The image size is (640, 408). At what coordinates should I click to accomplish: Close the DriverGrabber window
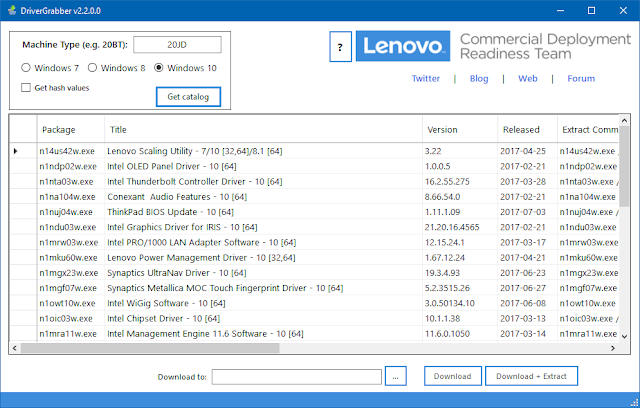(623, 10)
